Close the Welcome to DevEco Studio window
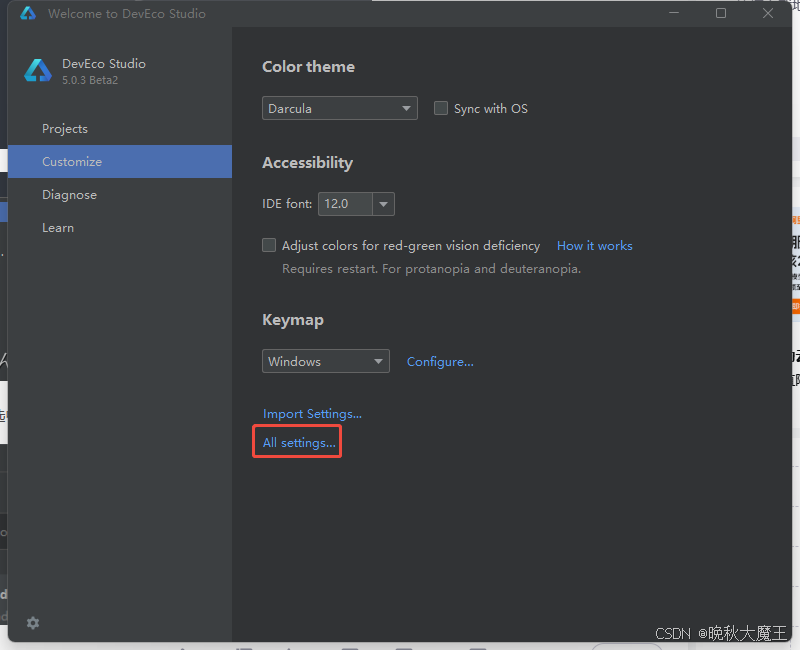 [768, 14]
